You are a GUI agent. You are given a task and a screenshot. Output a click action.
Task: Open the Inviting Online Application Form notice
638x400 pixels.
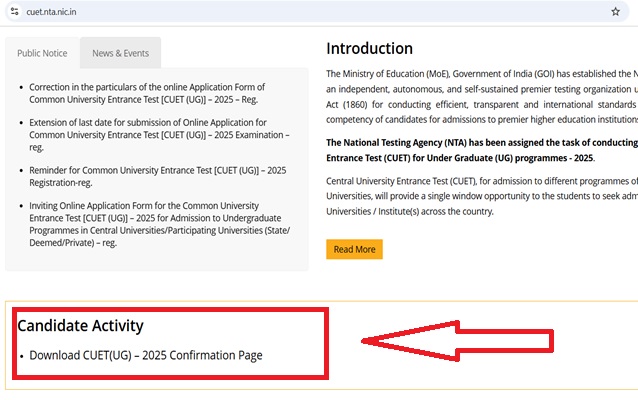coord(160,224)
